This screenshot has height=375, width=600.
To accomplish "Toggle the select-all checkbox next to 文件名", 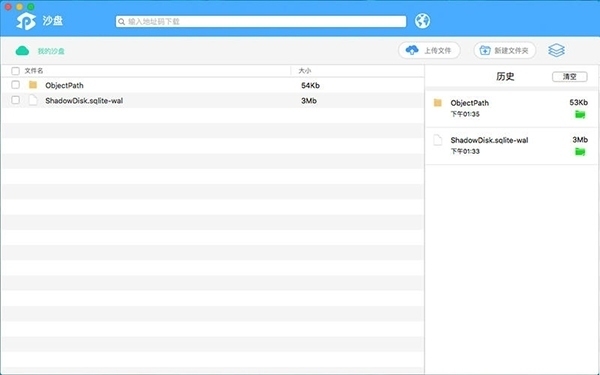I will [x=15, y=71].
